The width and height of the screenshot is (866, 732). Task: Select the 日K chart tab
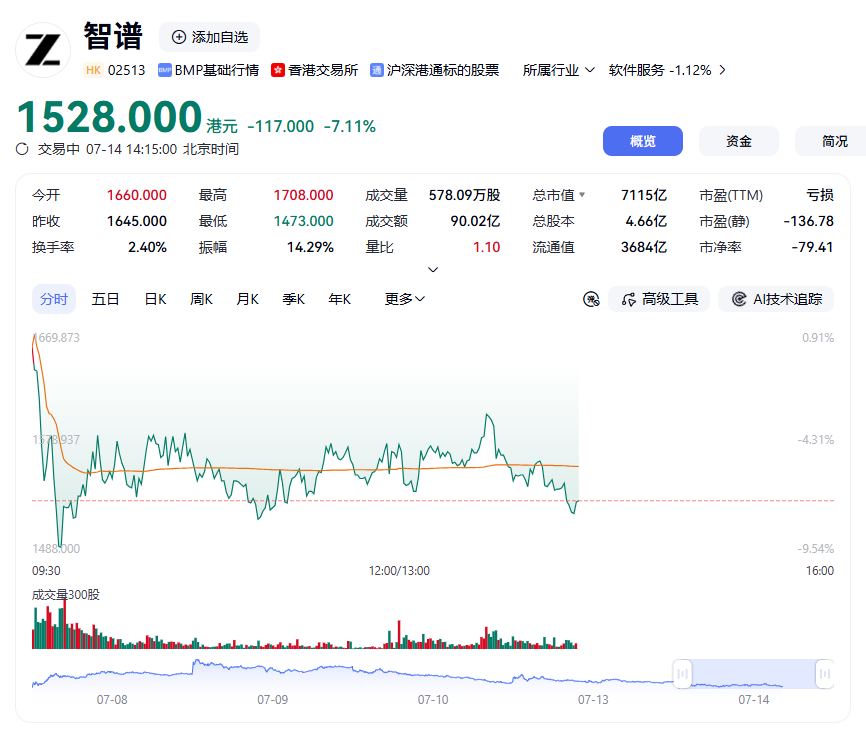(155, 299)
